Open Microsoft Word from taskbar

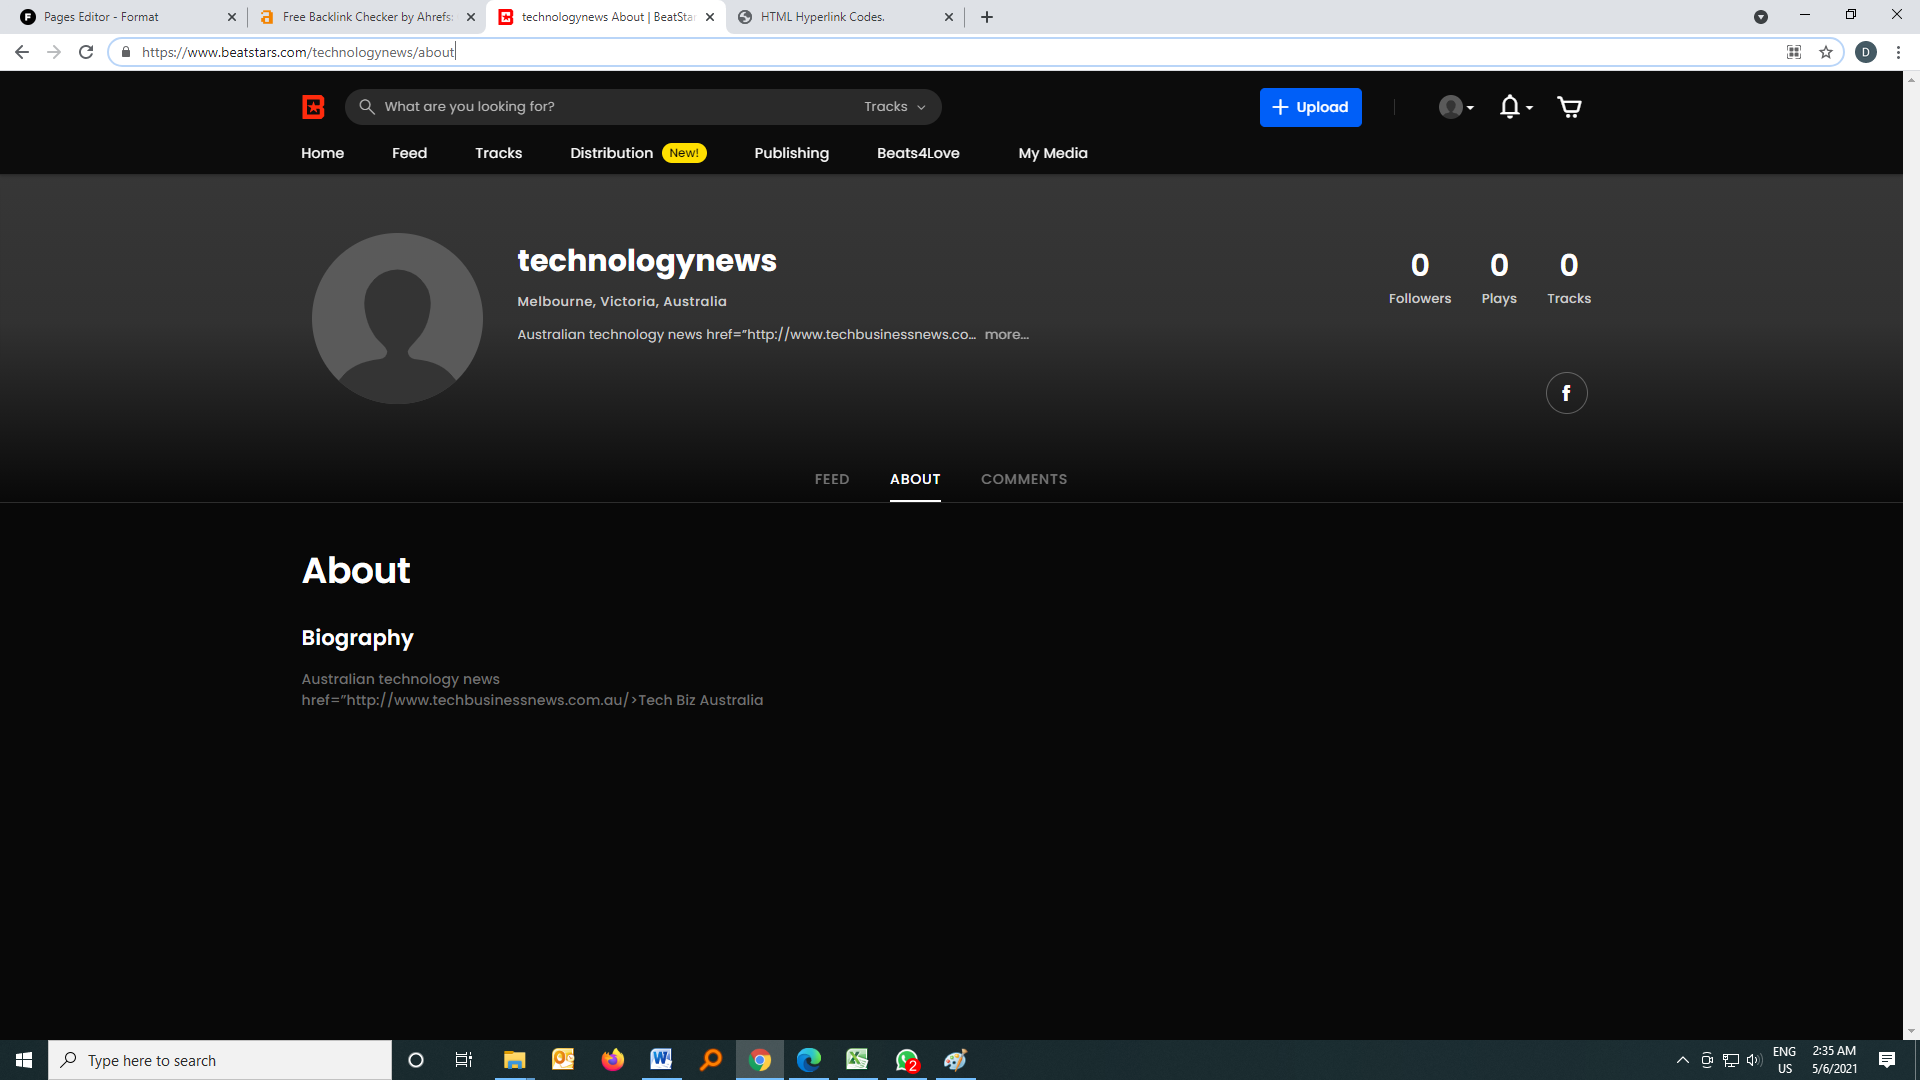[x=661, y=1060]
